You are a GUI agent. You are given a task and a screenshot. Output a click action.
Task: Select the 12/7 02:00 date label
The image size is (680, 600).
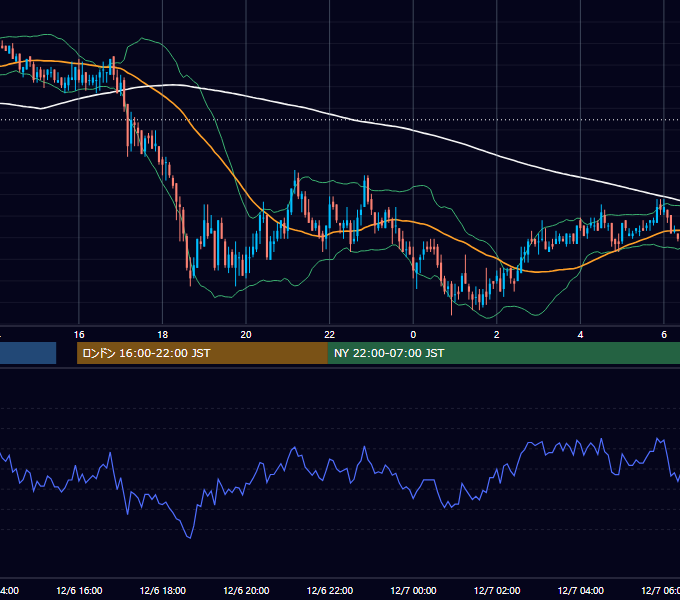497,590
